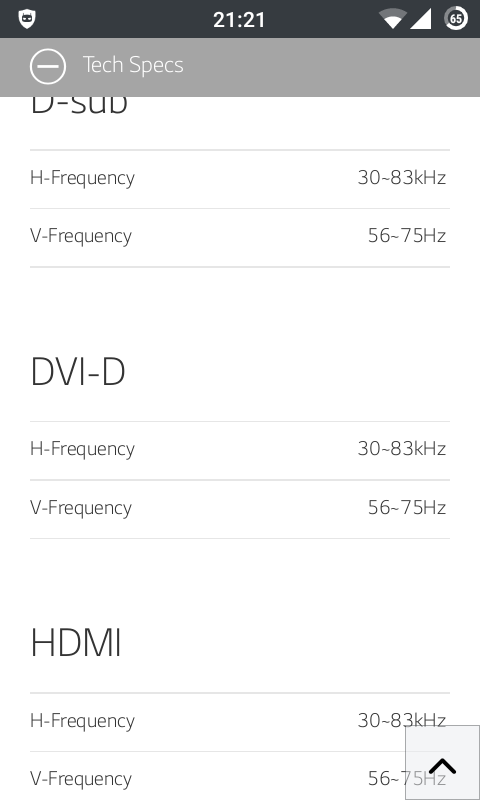
Task: Collapse Tech Specs with the minus icon
Action: pos(47,66)
